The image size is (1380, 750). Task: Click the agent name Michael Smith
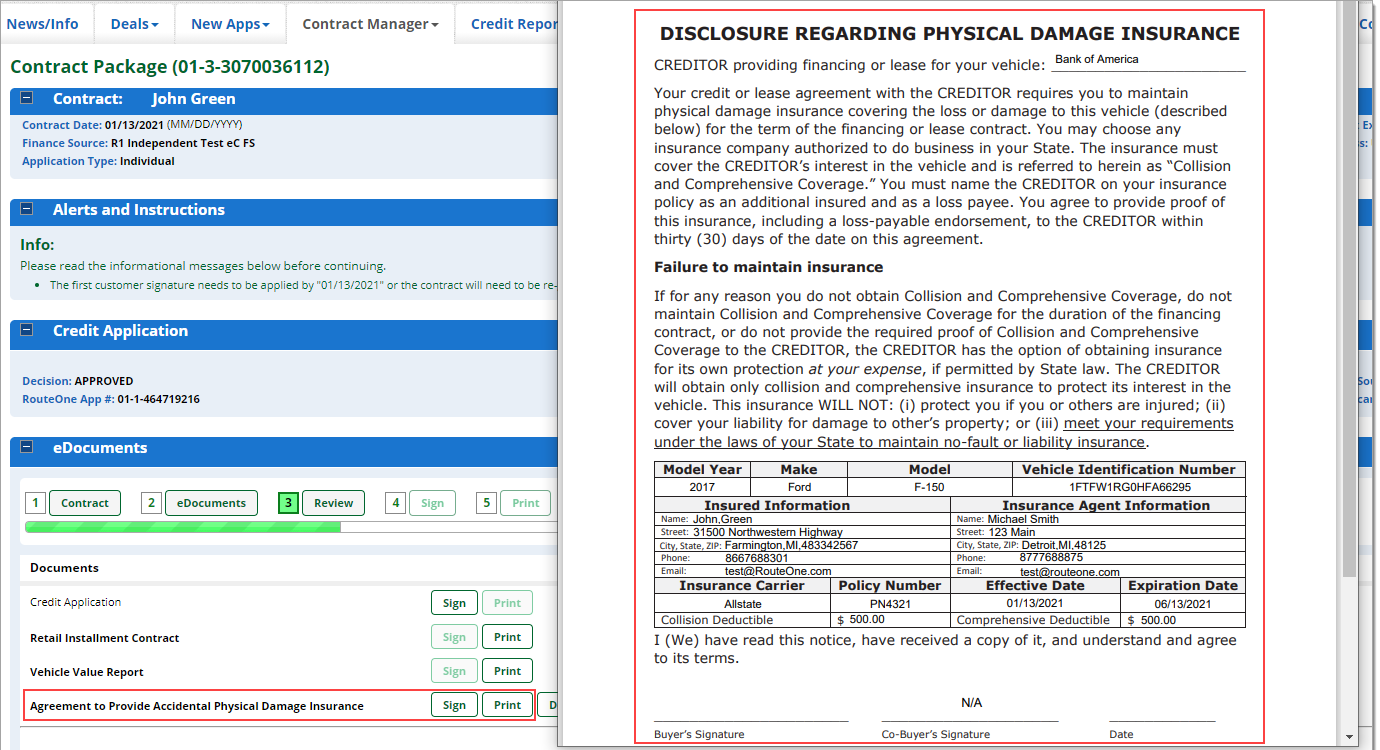coord(1023,519)
